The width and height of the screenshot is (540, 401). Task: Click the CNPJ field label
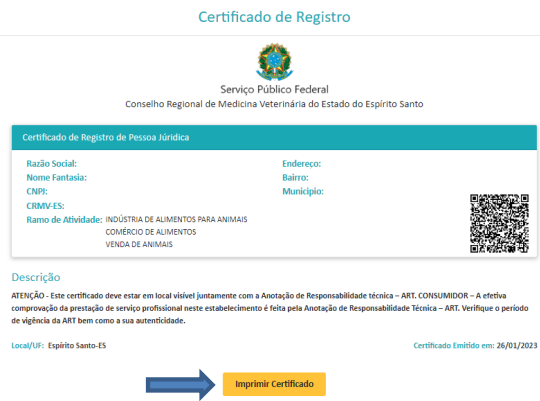(x=37, y=192)
